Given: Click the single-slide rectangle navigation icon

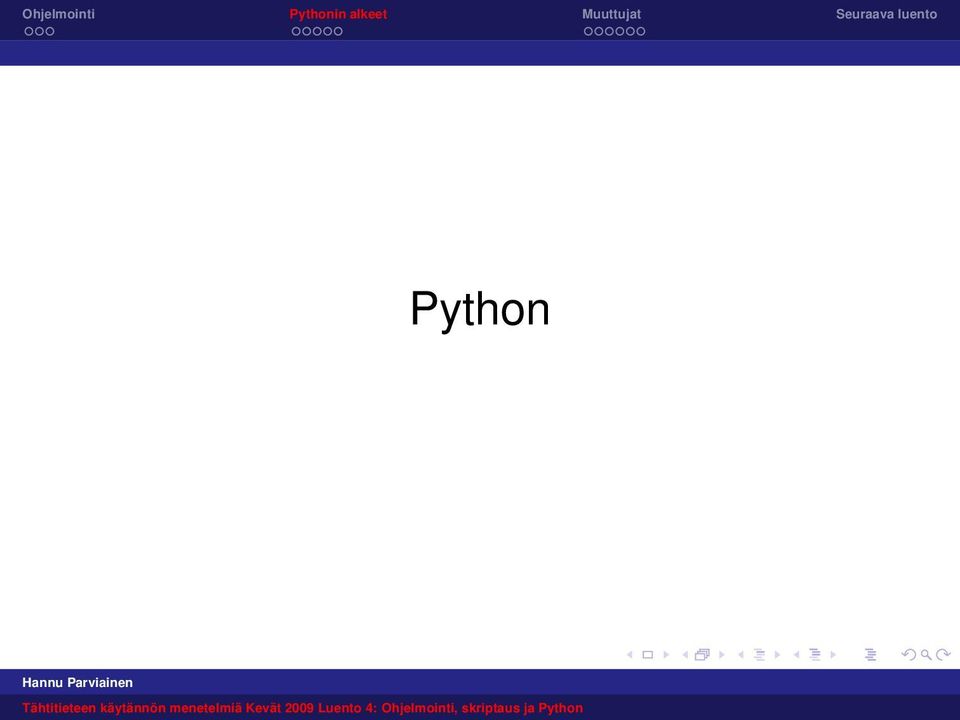Looking at the screenshot, I should point(648,655).
